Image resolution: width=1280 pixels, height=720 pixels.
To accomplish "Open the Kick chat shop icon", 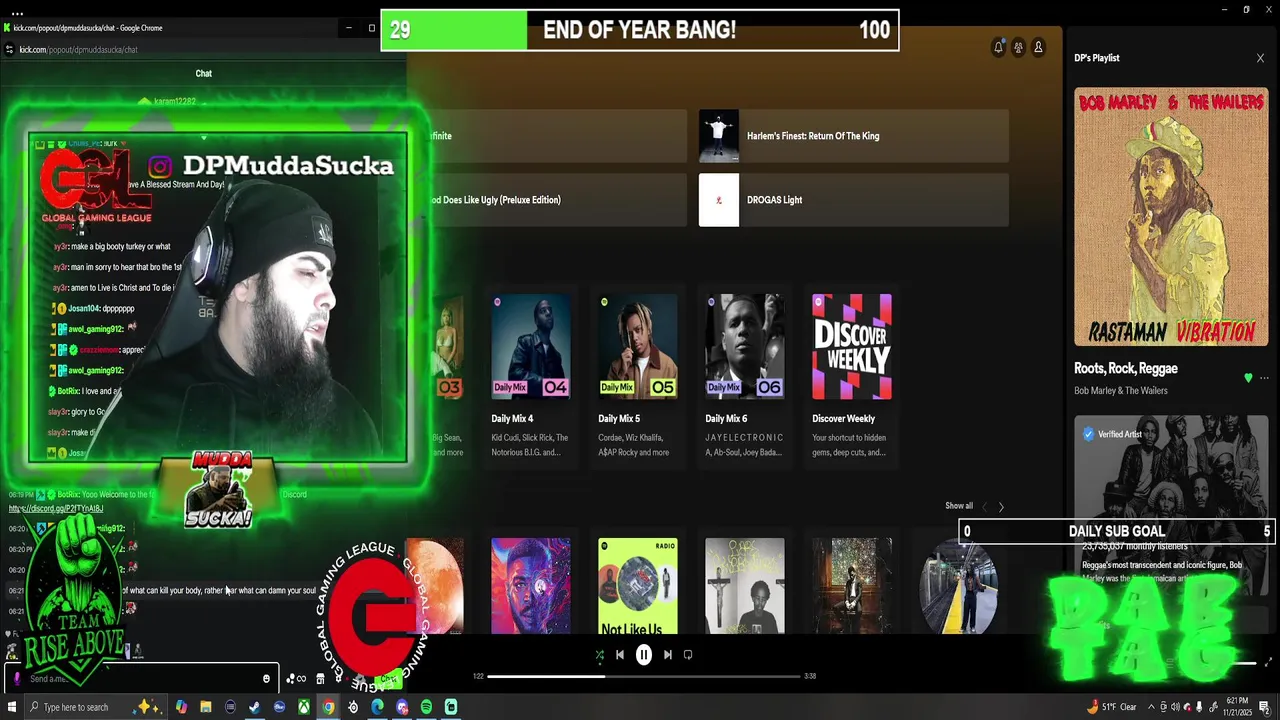I will (x=320, y=679).
